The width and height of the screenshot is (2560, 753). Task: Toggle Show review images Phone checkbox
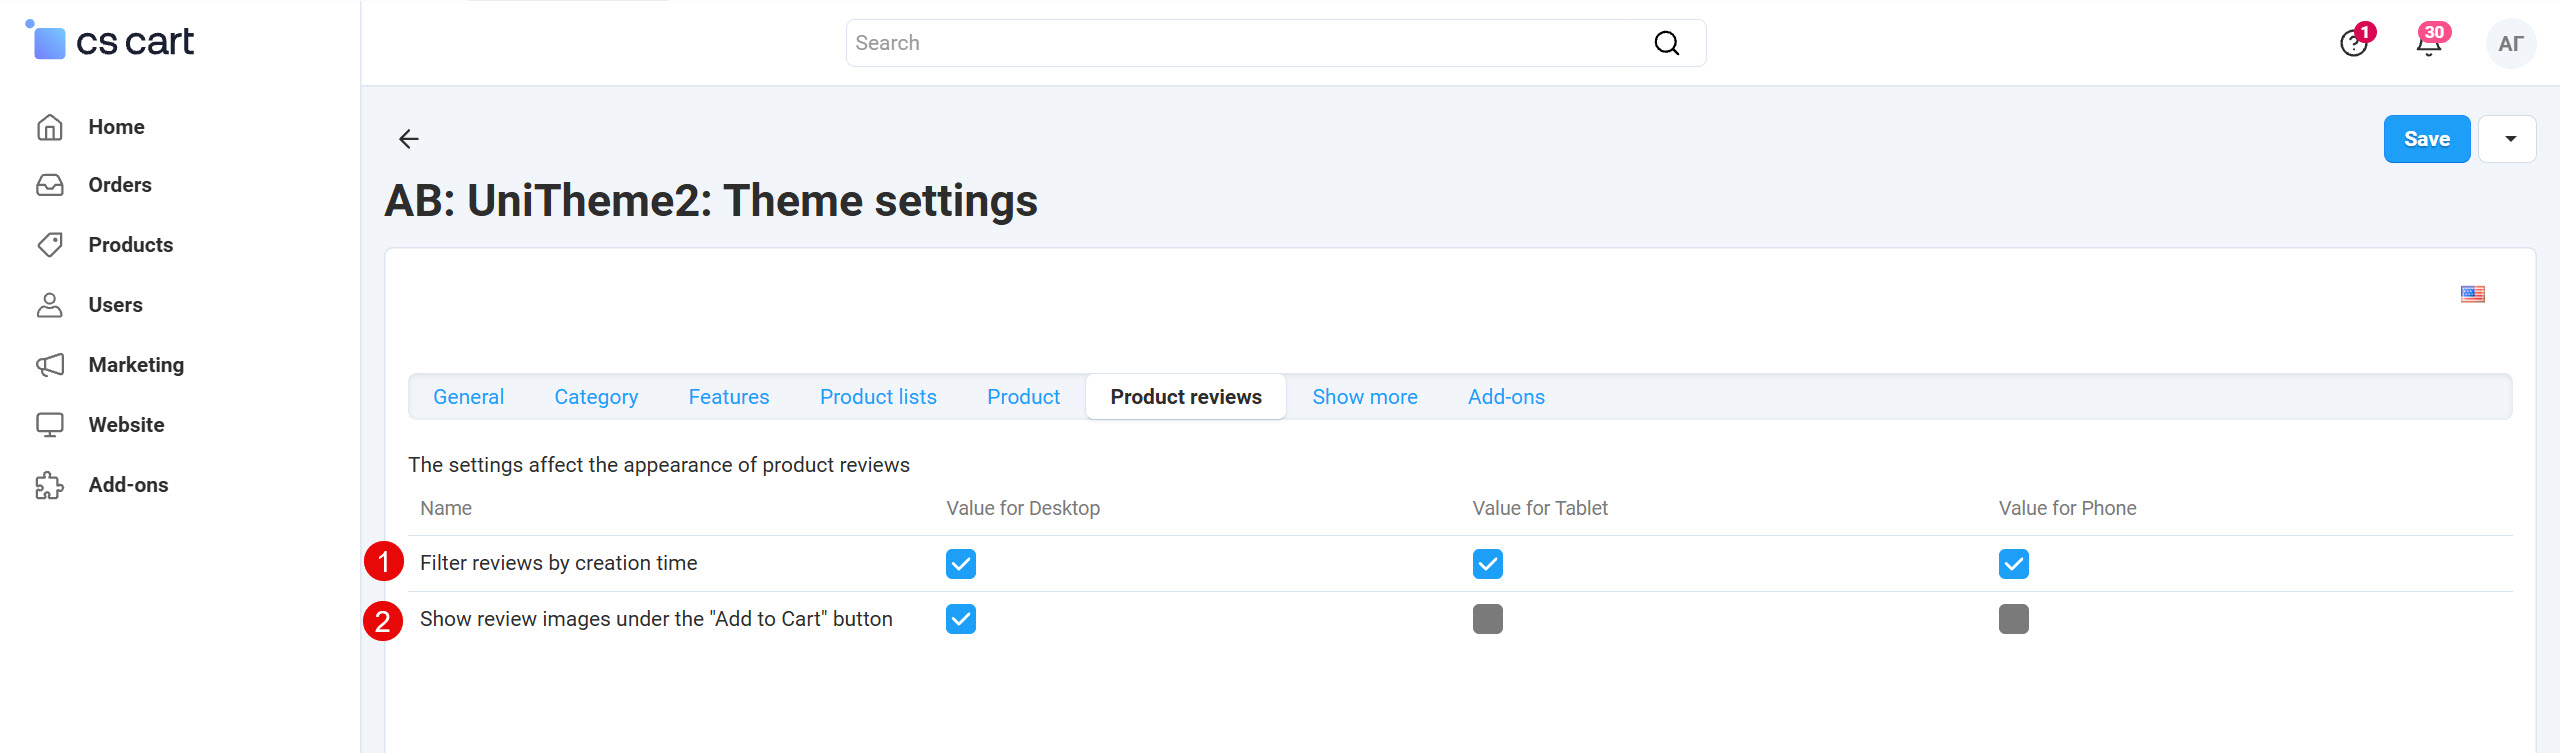click(2014, 619)
